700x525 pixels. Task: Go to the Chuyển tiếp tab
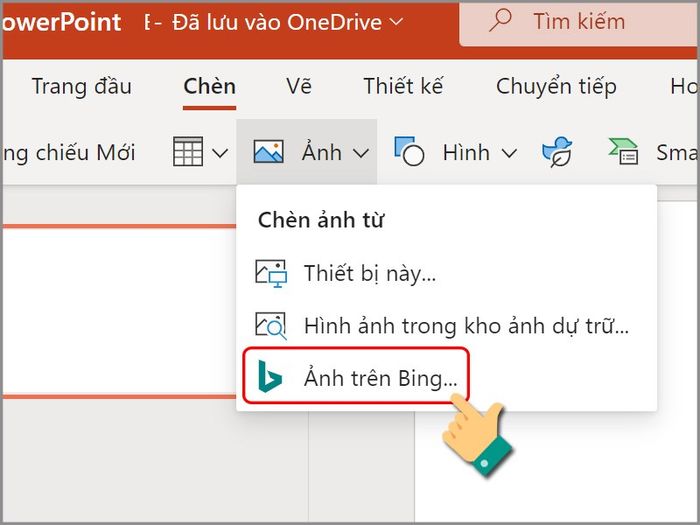(x=556, y=87)
